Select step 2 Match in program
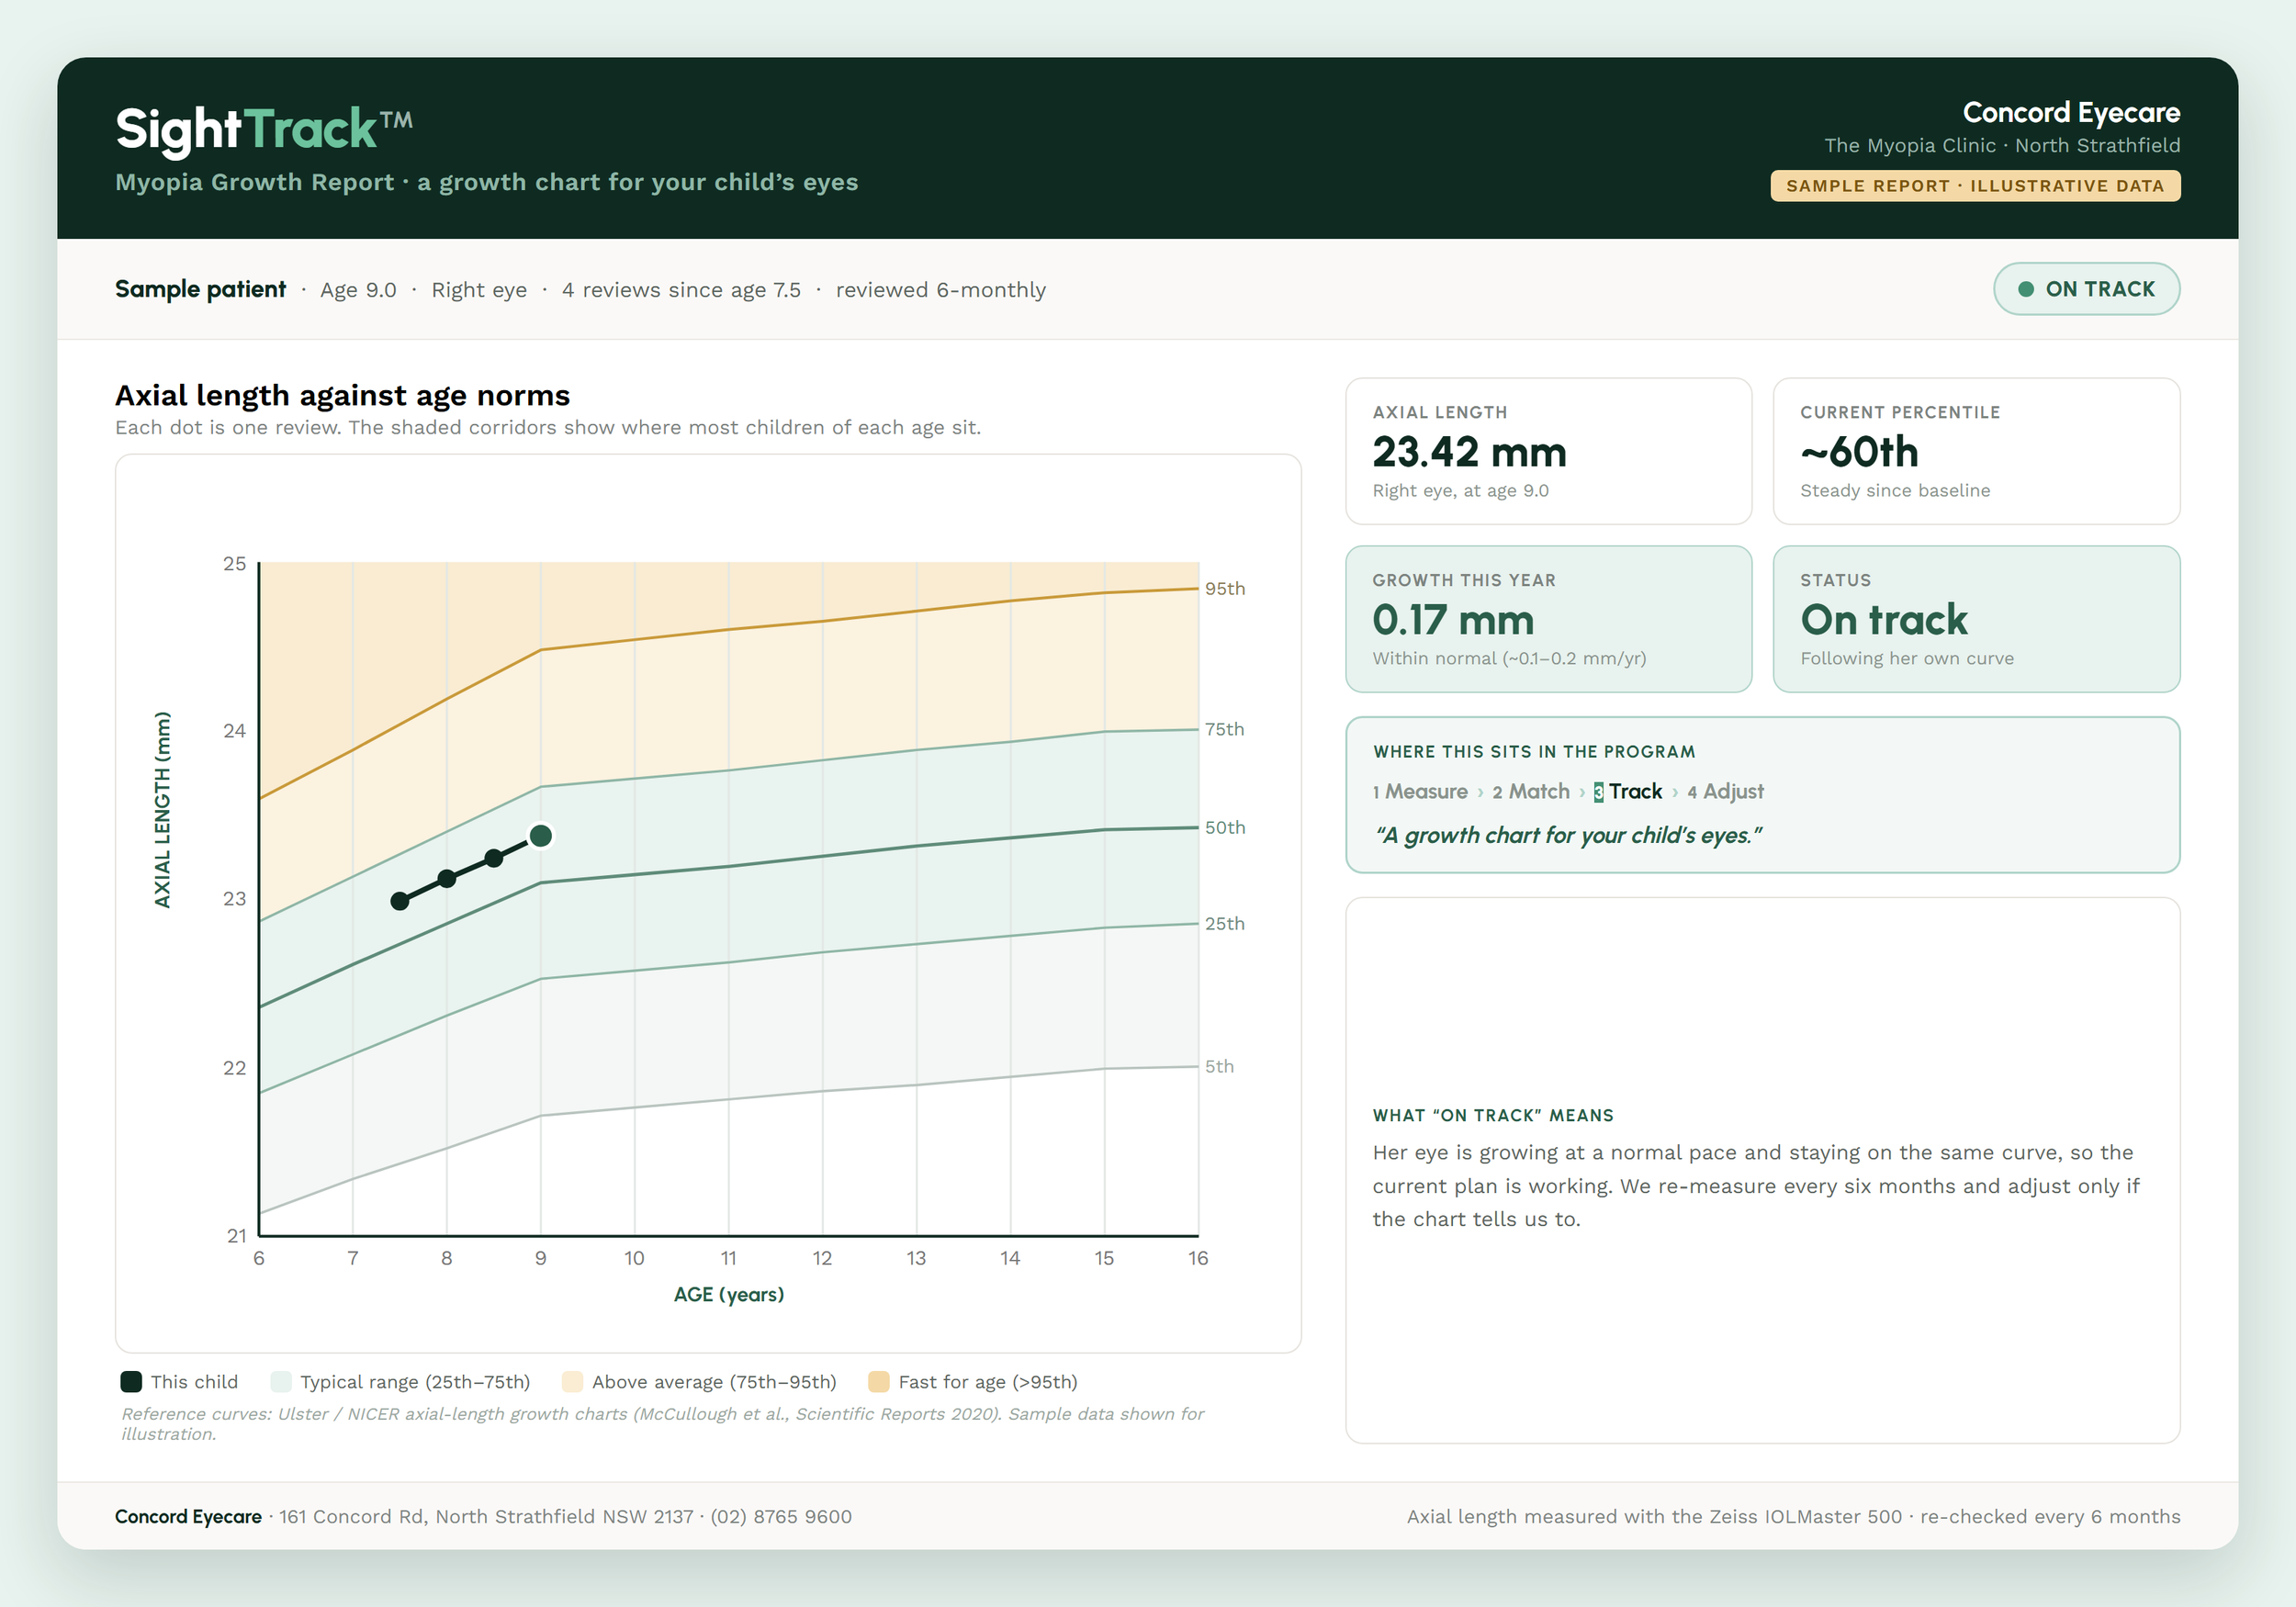2296x1607 pixels. pyautogui.click(x=1531, y=791)
